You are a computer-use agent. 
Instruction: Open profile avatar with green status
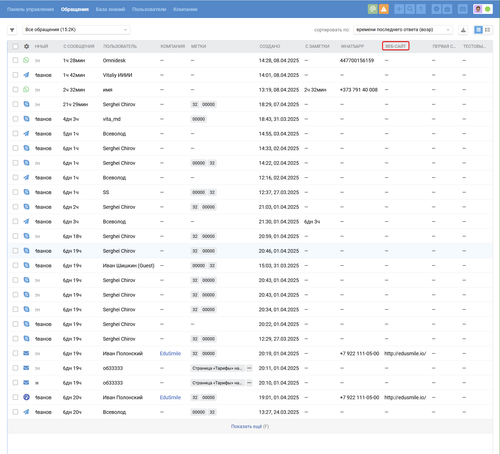[x=483, y=9]
